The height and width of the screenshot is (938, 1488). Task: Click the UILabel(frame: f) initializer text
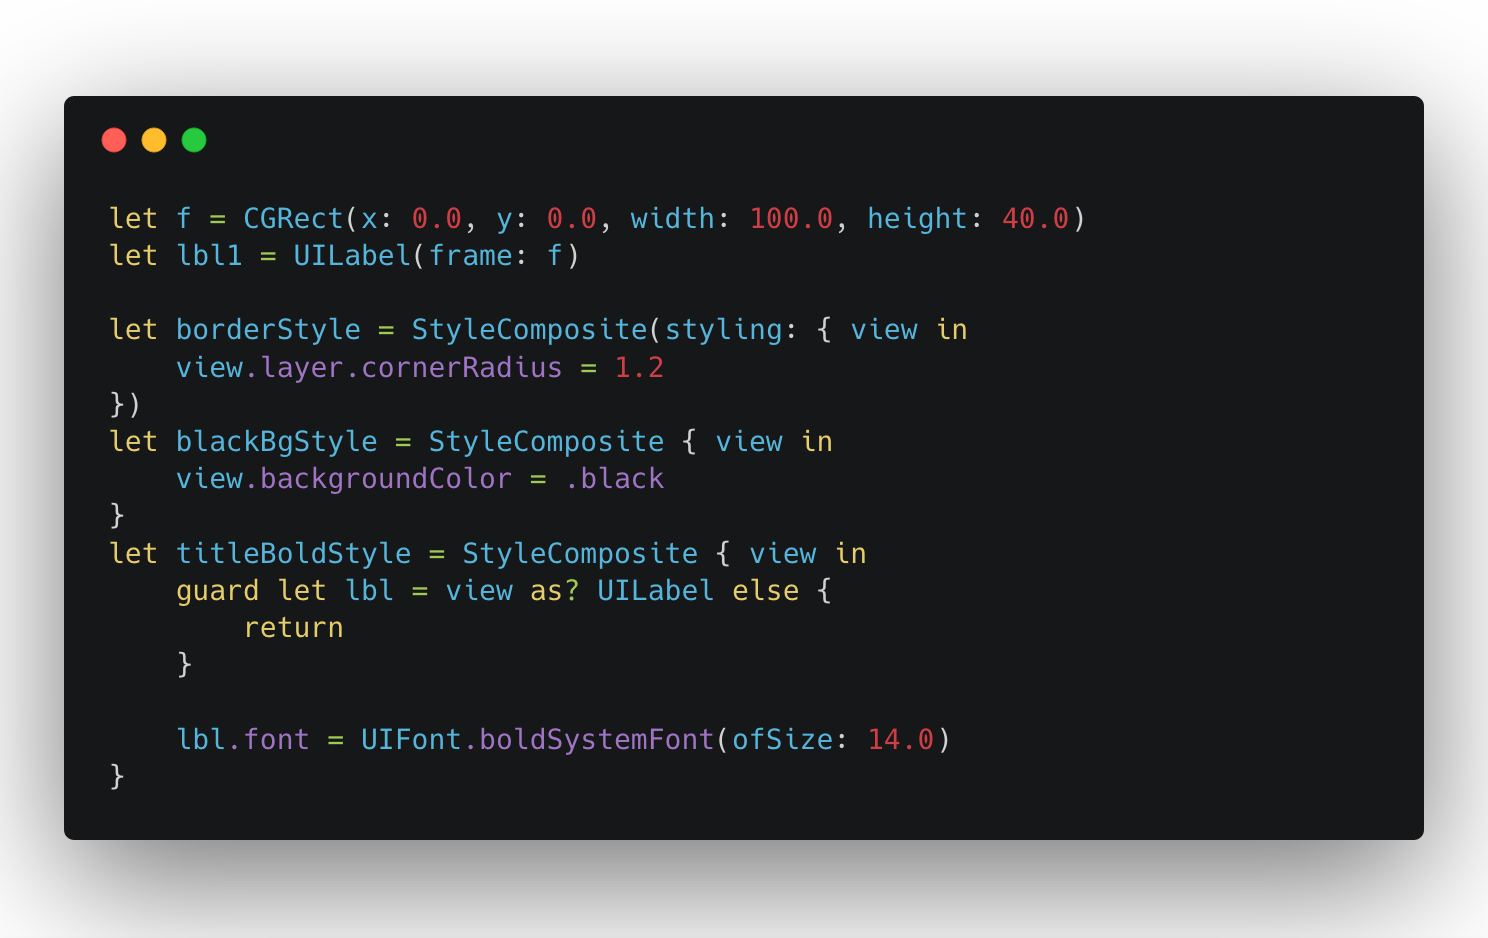point(436,255)
